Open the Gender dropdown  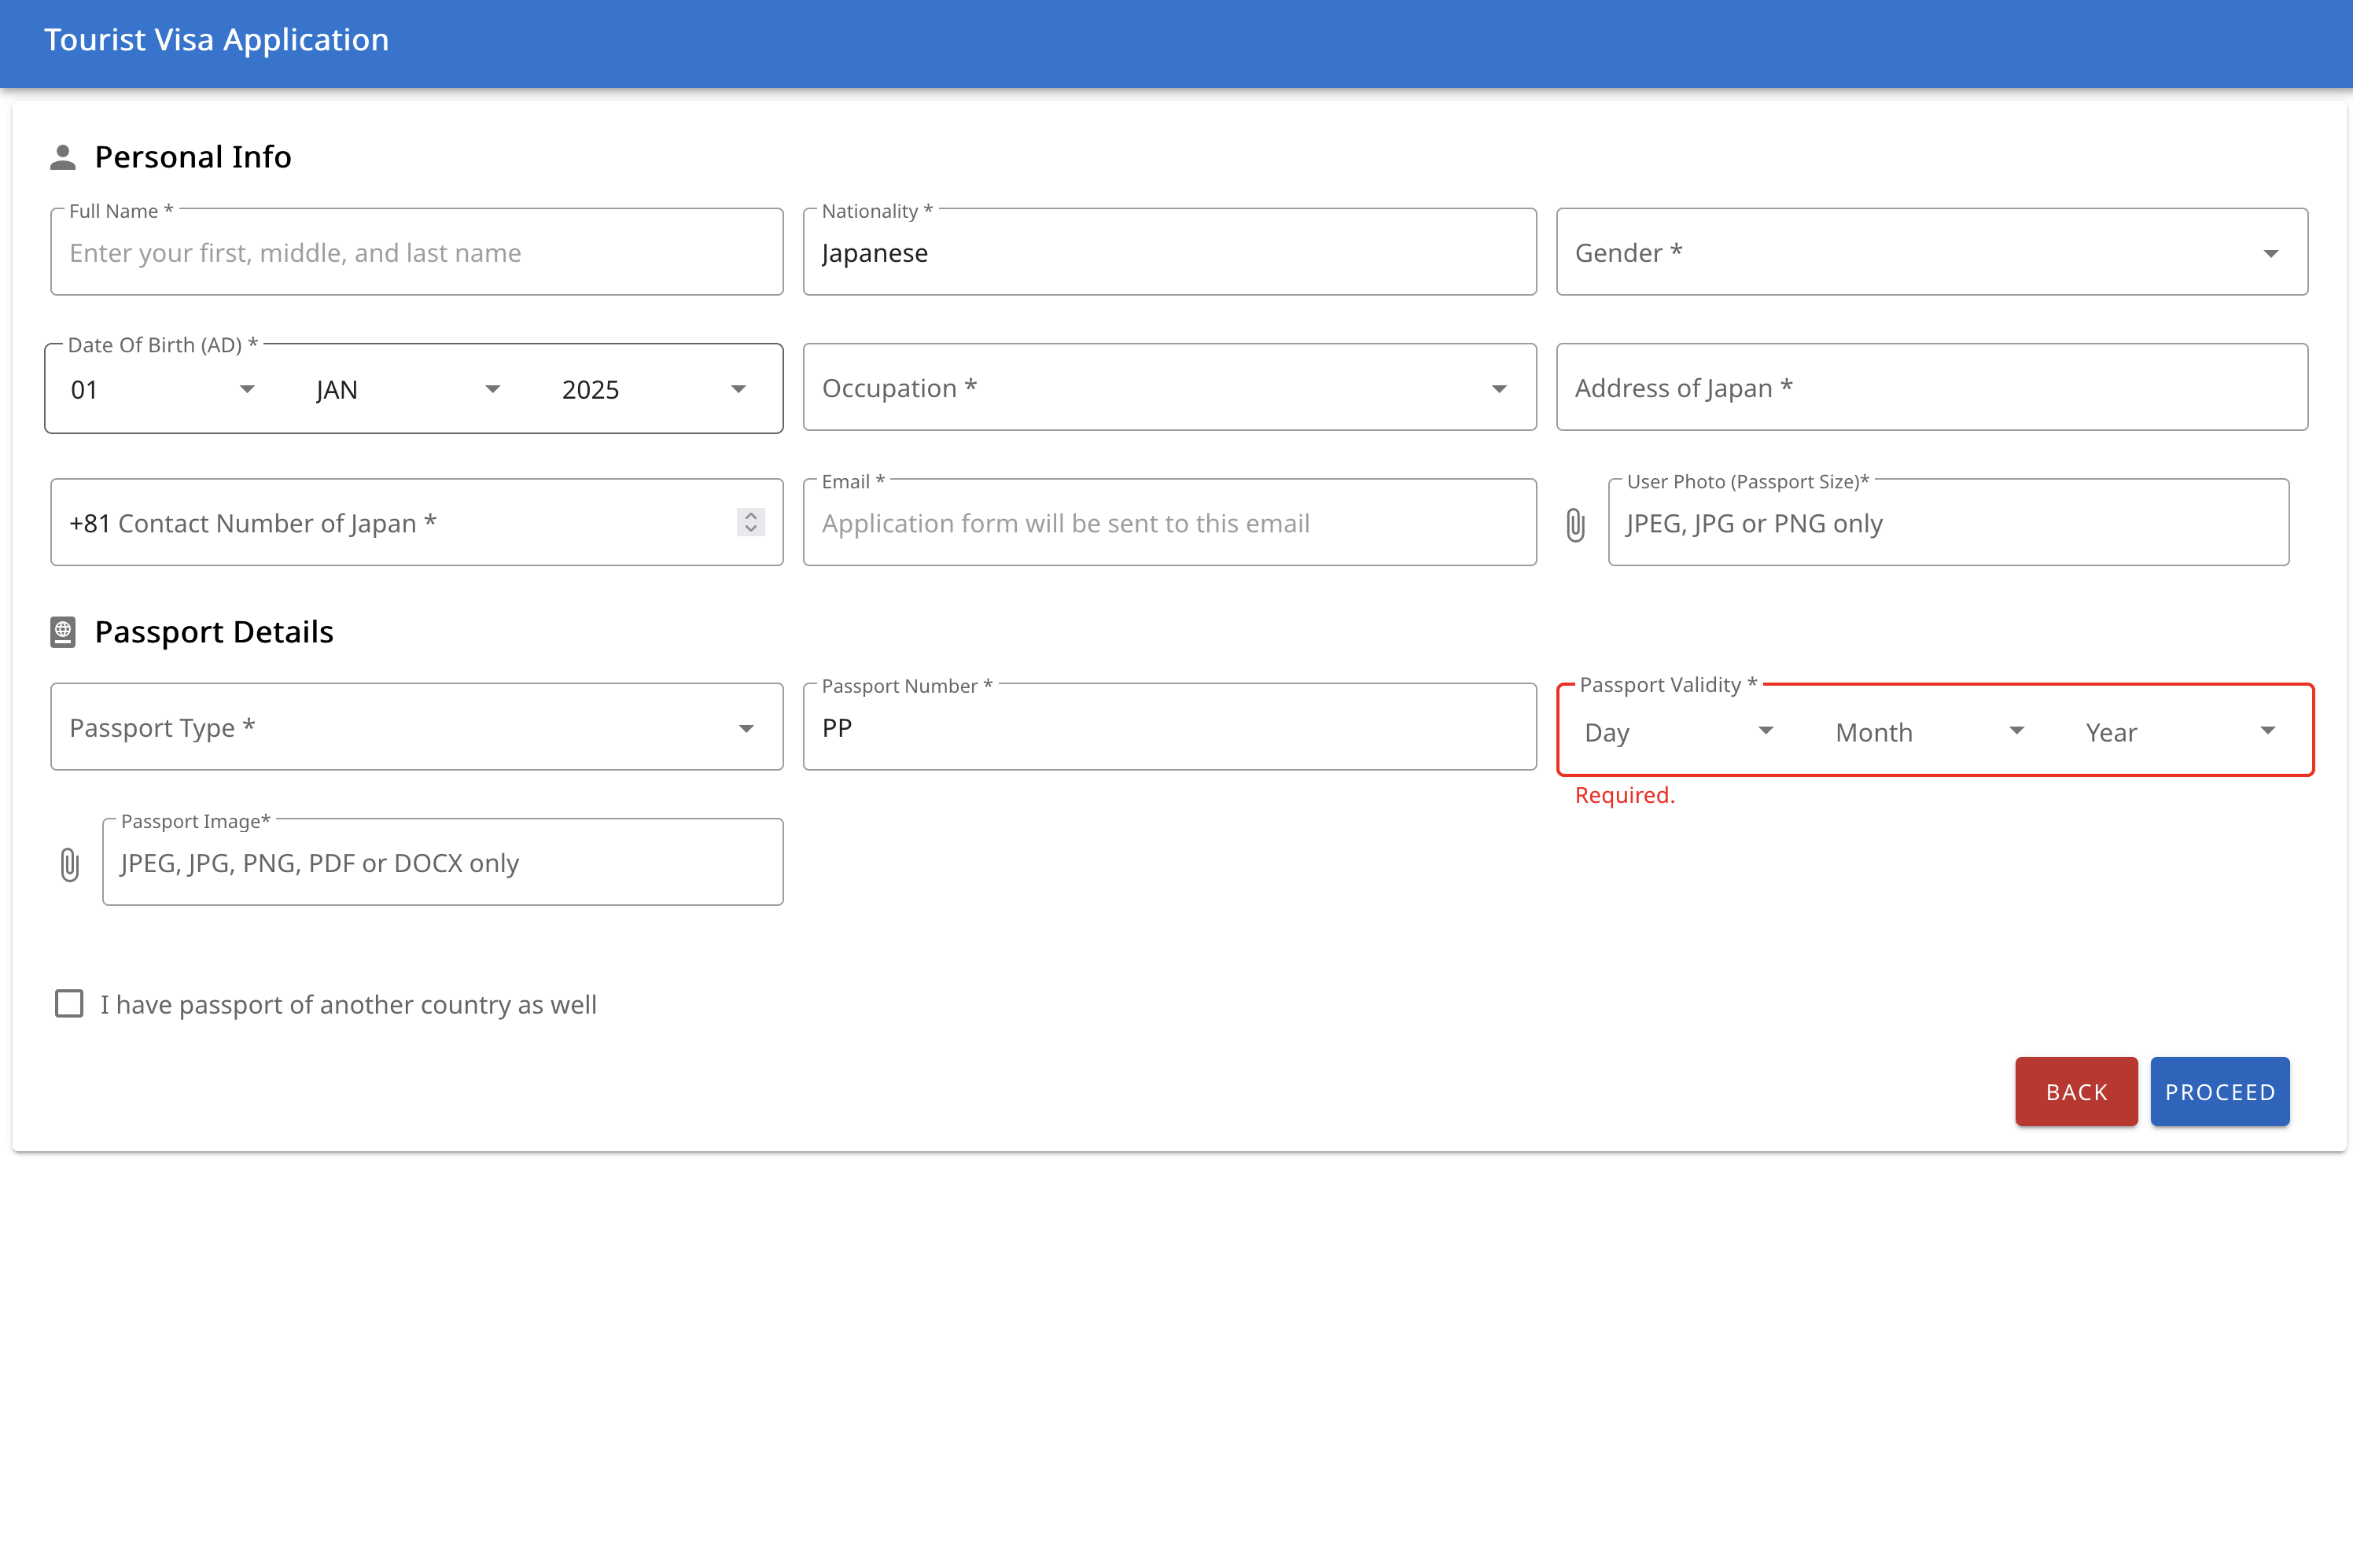pos(1931,252)
